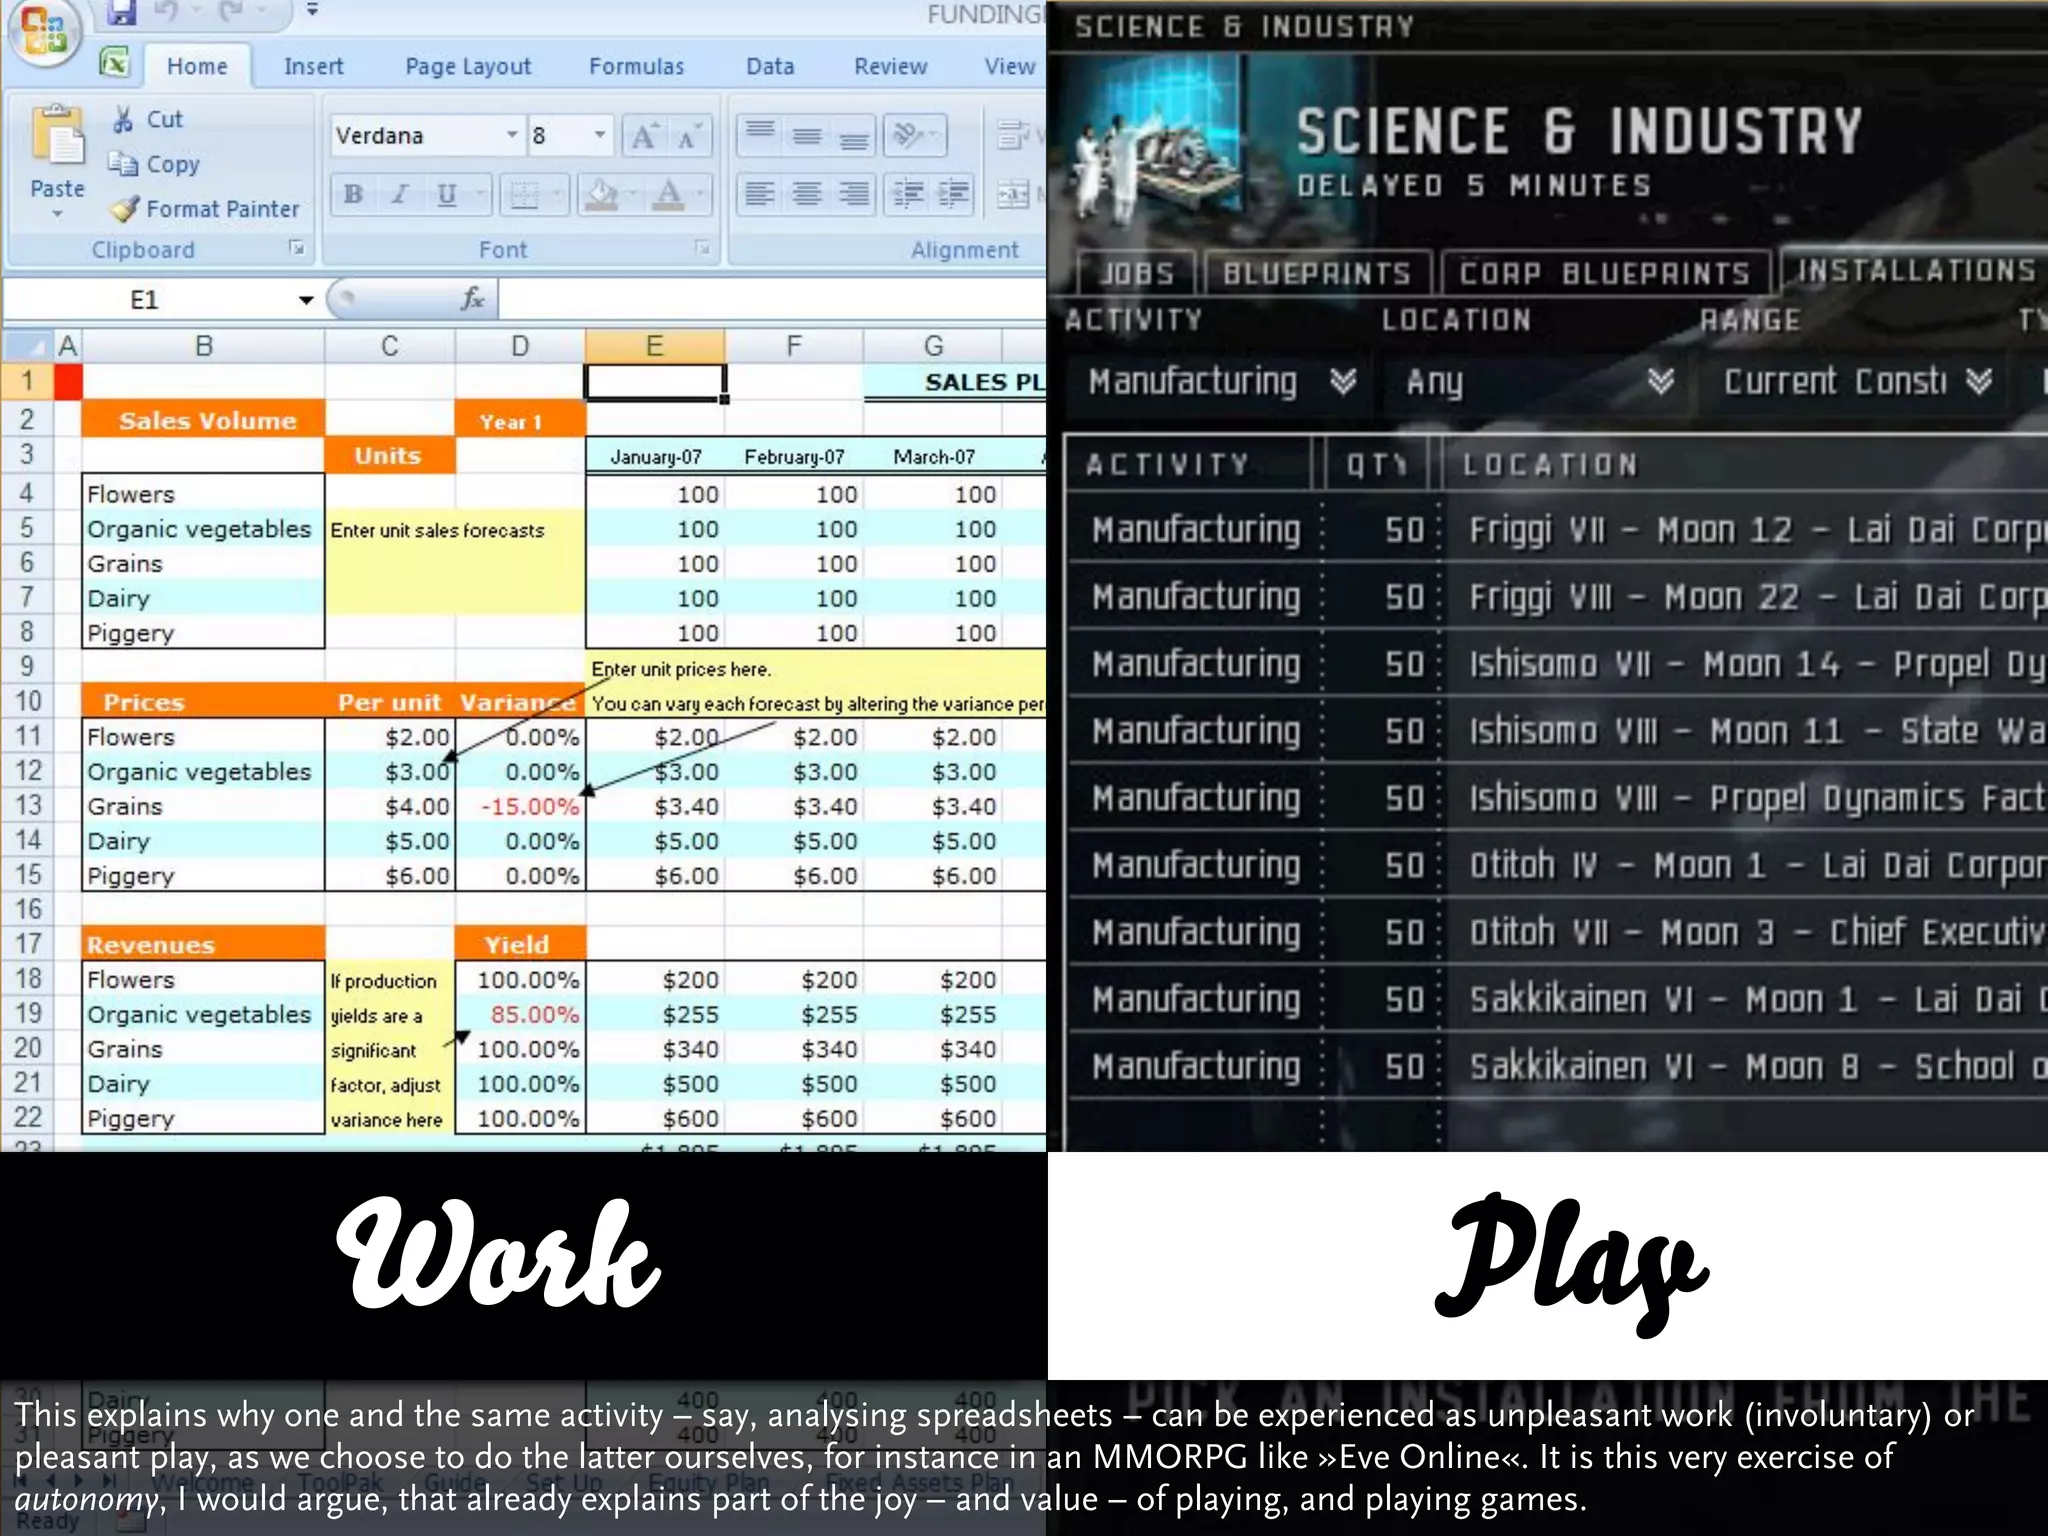
Task: Switch to the Insert ribbon tab
Action: (x=313, y=66)
